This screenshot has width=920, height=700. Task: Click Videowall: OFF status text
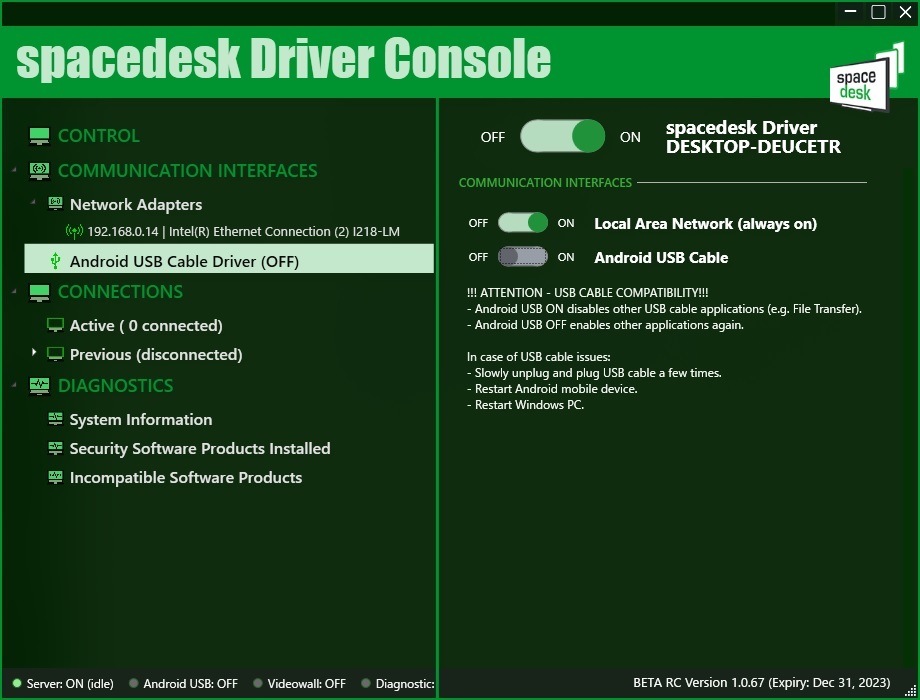[306, 684]
